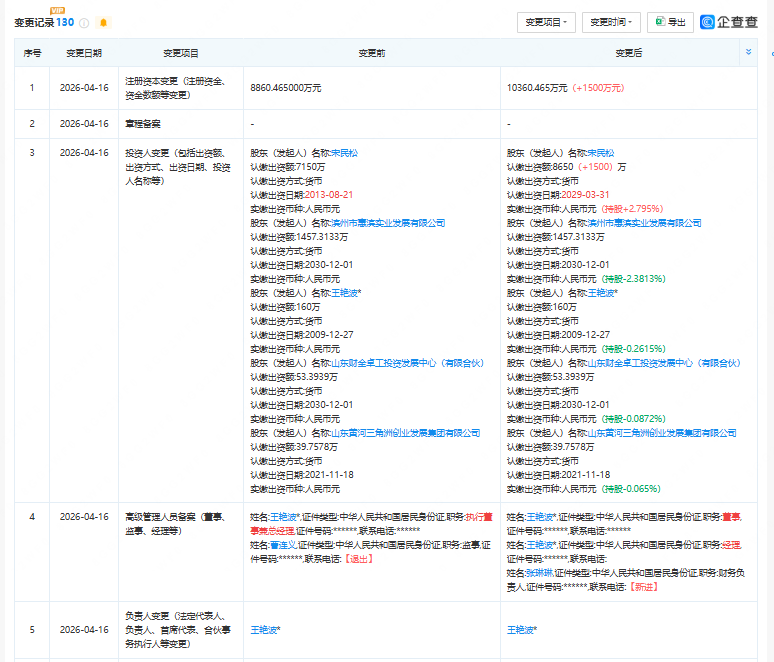Click 王艳波 in 负责人变更 row's 变更后 column
Screen dimensions: 774x662
pos(522,630)
